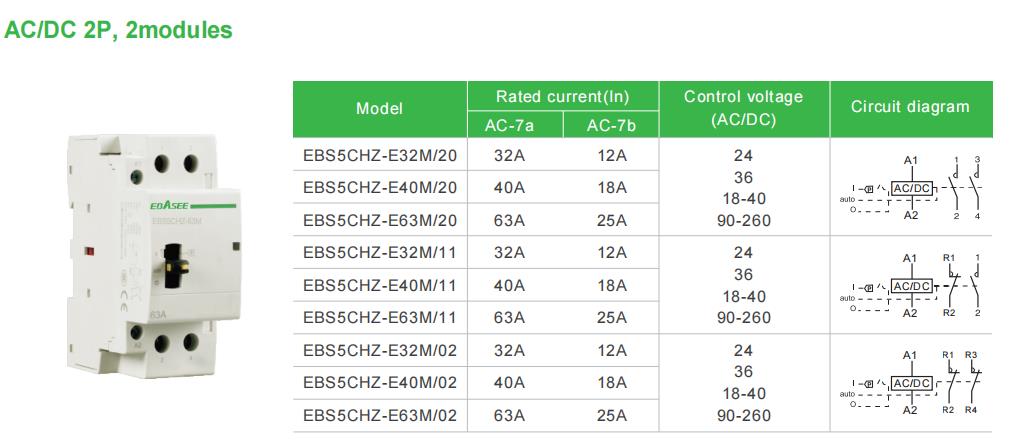
Task: Click the Model column header
Action: [379, 108]
